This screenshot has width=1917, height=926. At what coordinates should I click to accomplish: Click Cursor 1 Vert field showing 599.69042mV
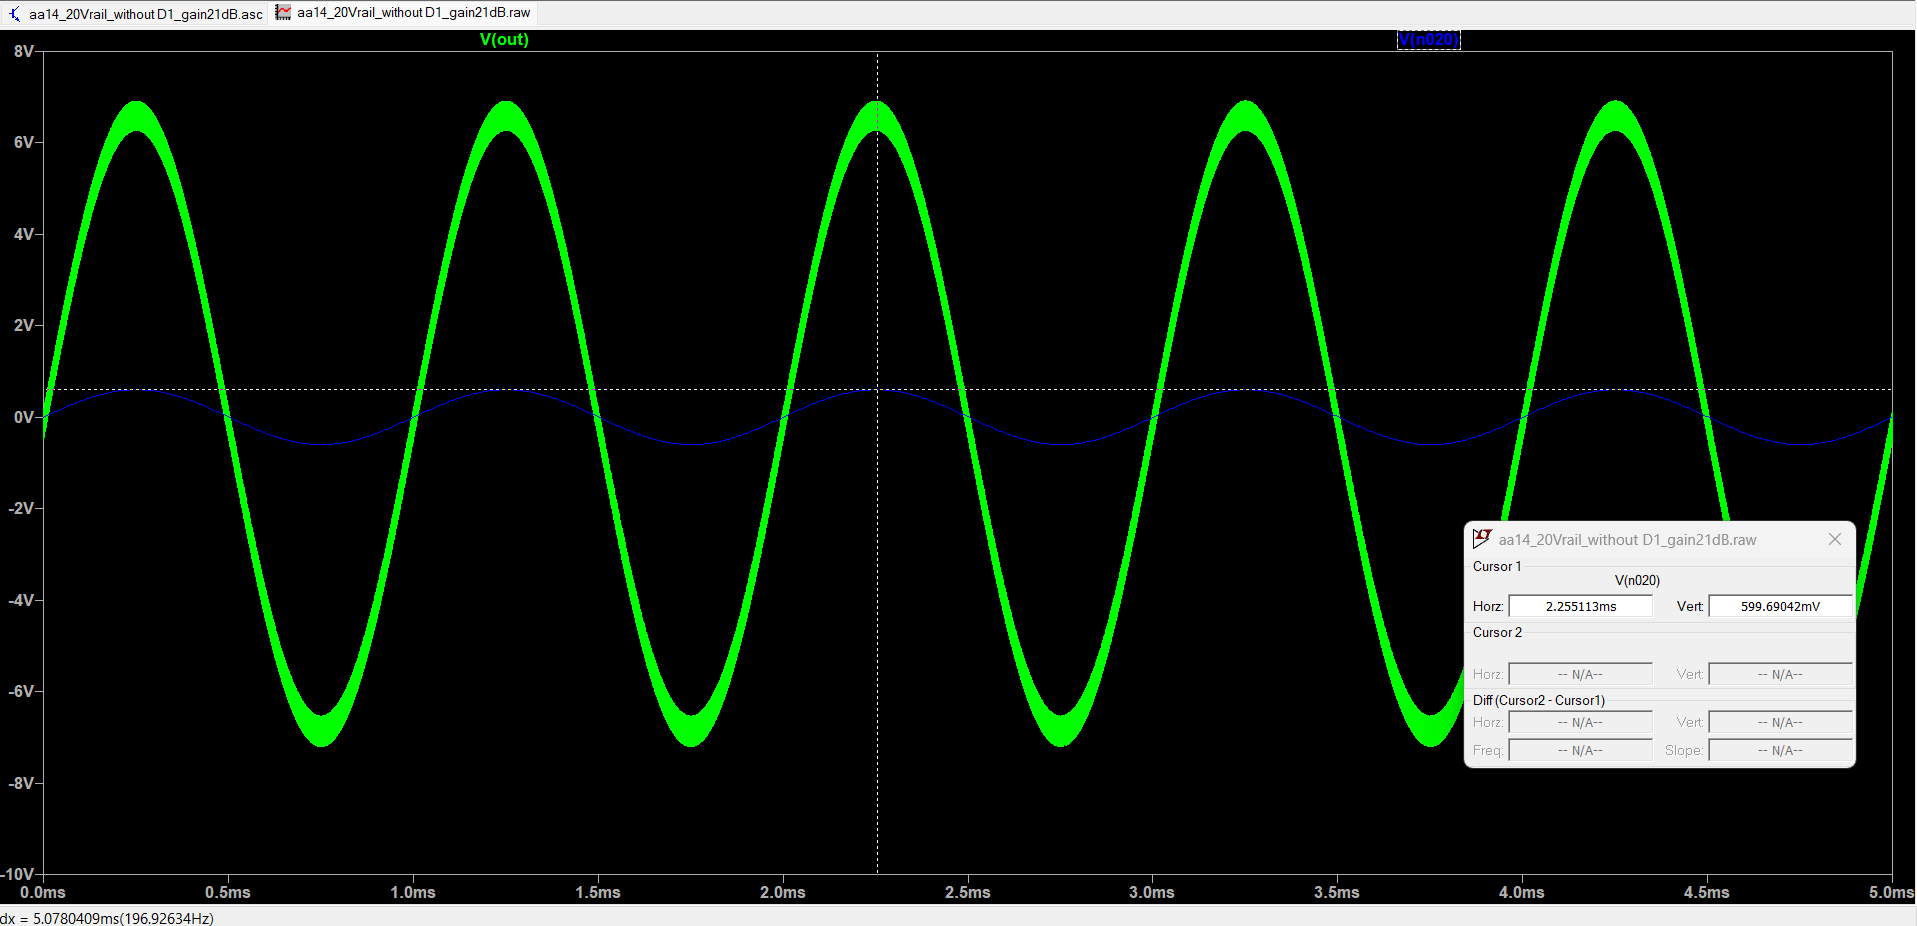click(x=1780, y=606)
